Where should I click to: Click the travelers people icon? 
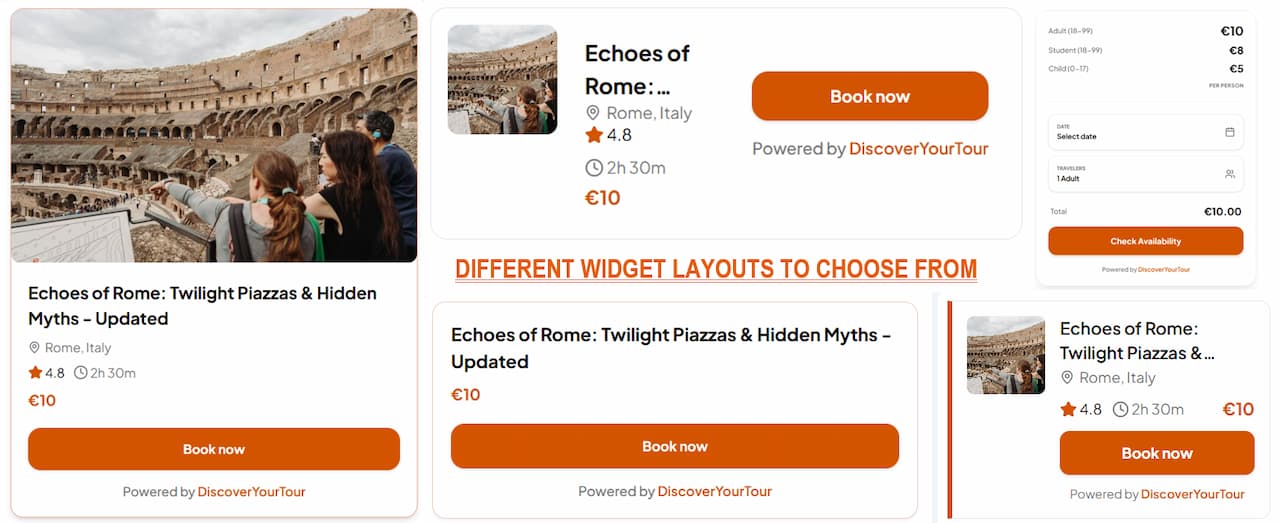[1229, 174]
